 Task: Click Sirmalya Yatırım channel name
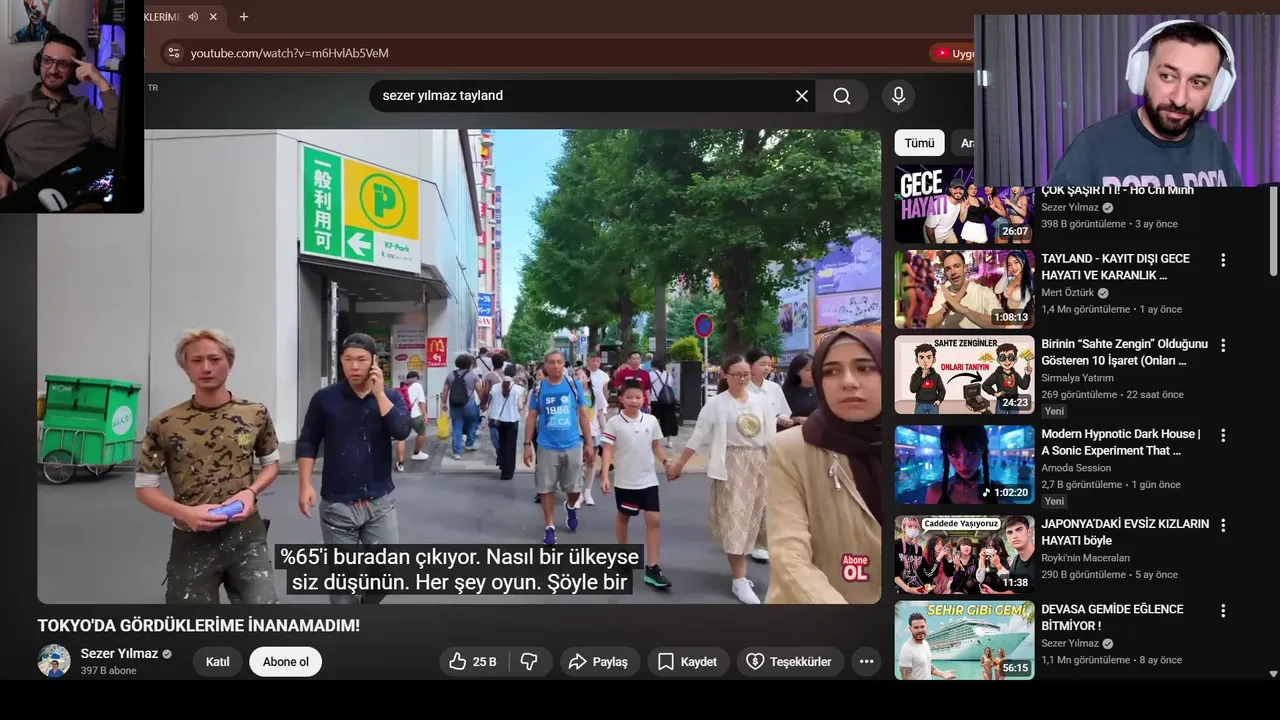tap(1077, 378)
